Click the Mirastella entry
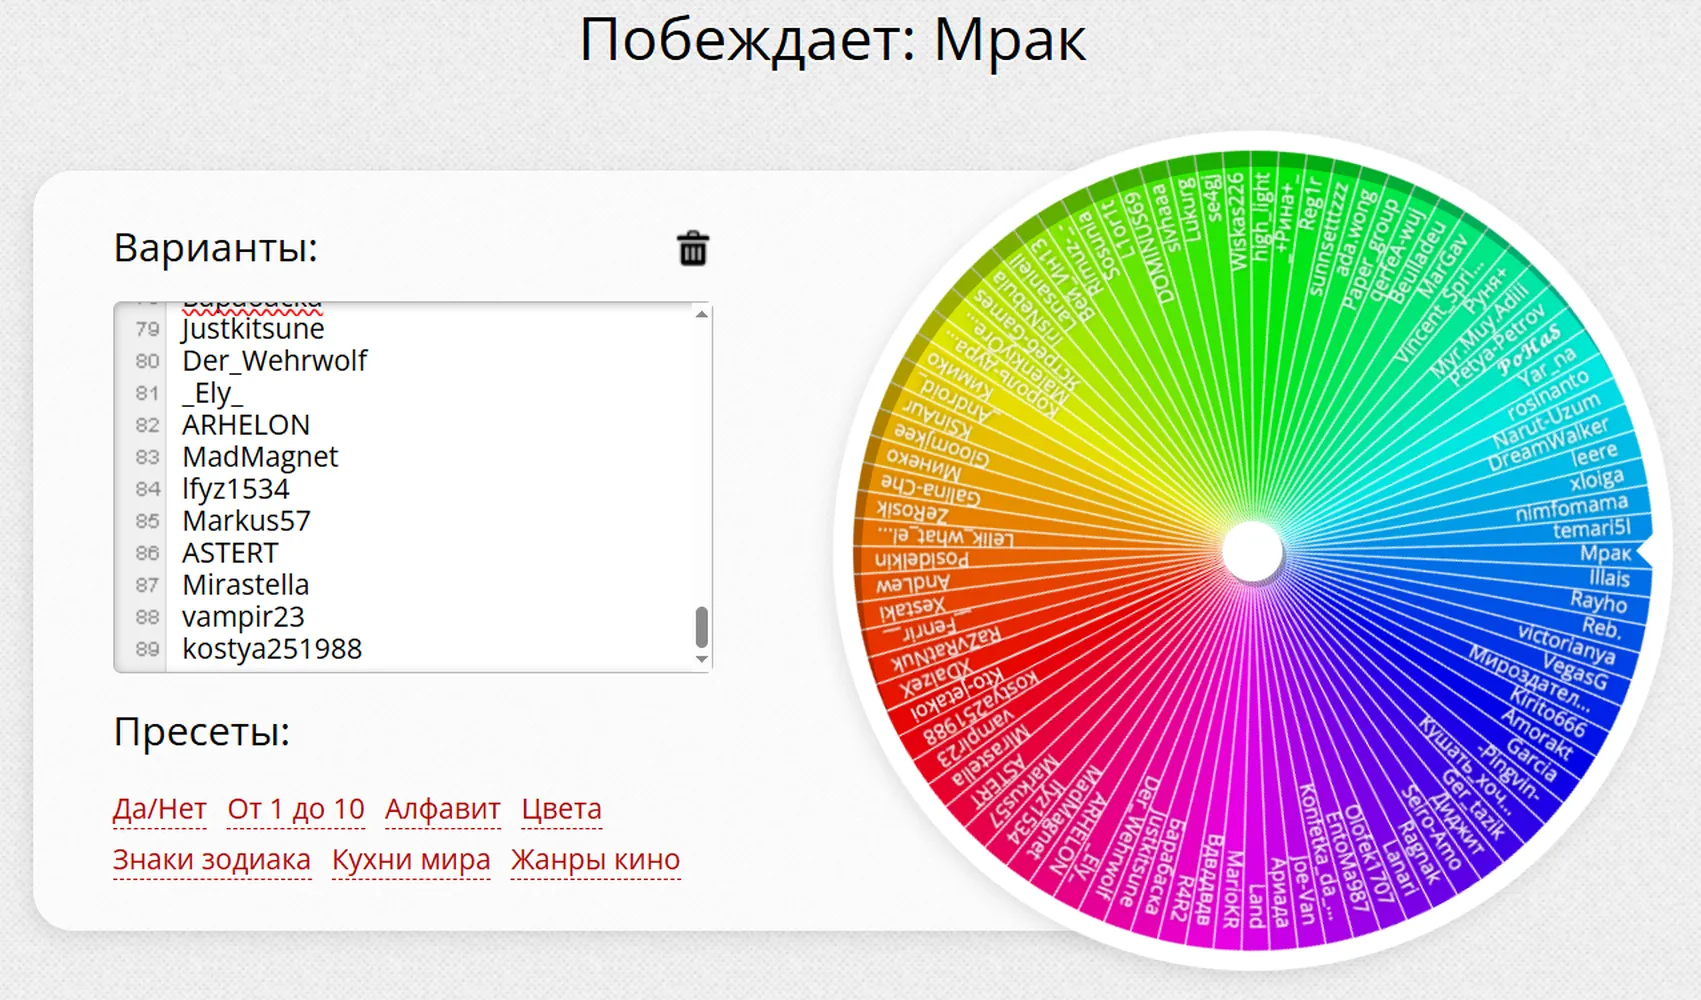 (246, 584)
